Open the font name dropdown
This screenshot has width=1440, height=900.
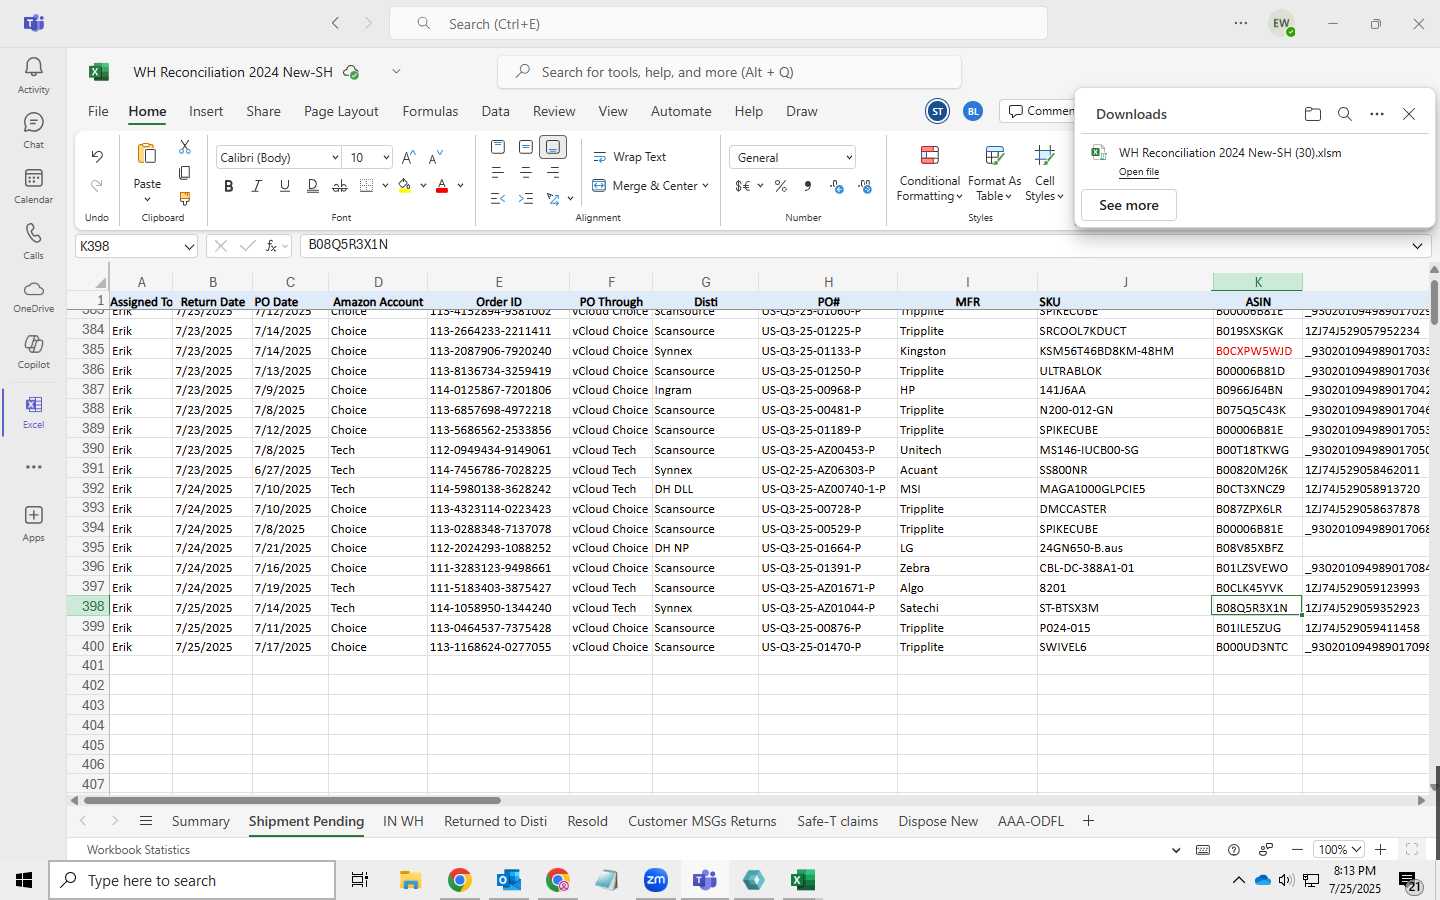tap(335, 158)
